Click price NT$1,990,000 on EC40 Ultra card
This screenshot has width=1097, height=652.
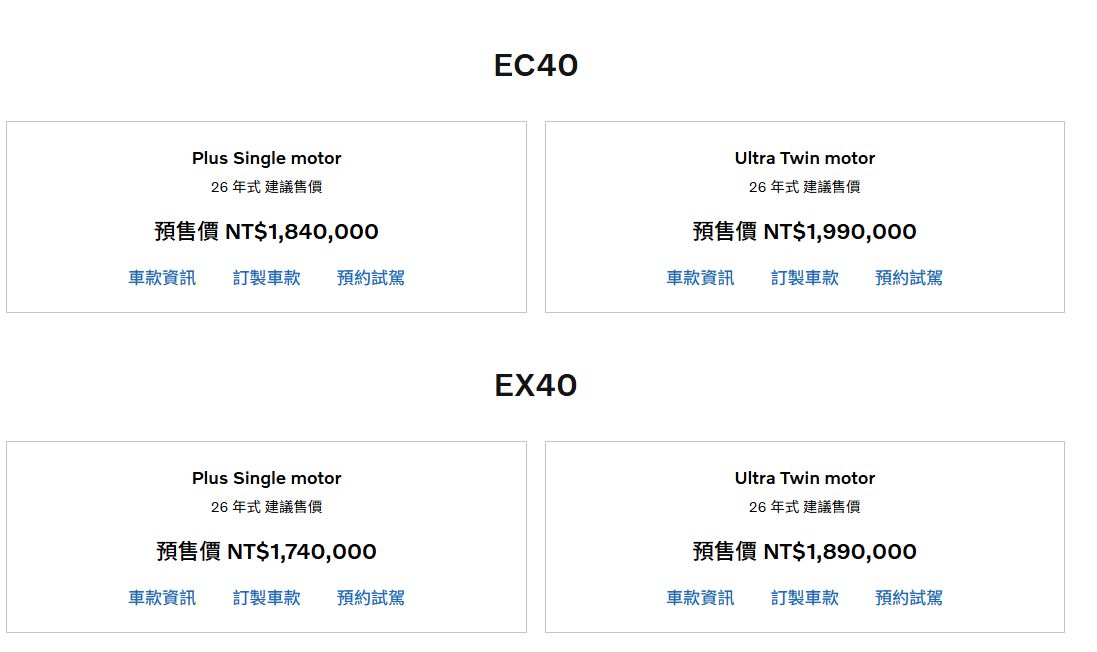(x=805, y=231)
